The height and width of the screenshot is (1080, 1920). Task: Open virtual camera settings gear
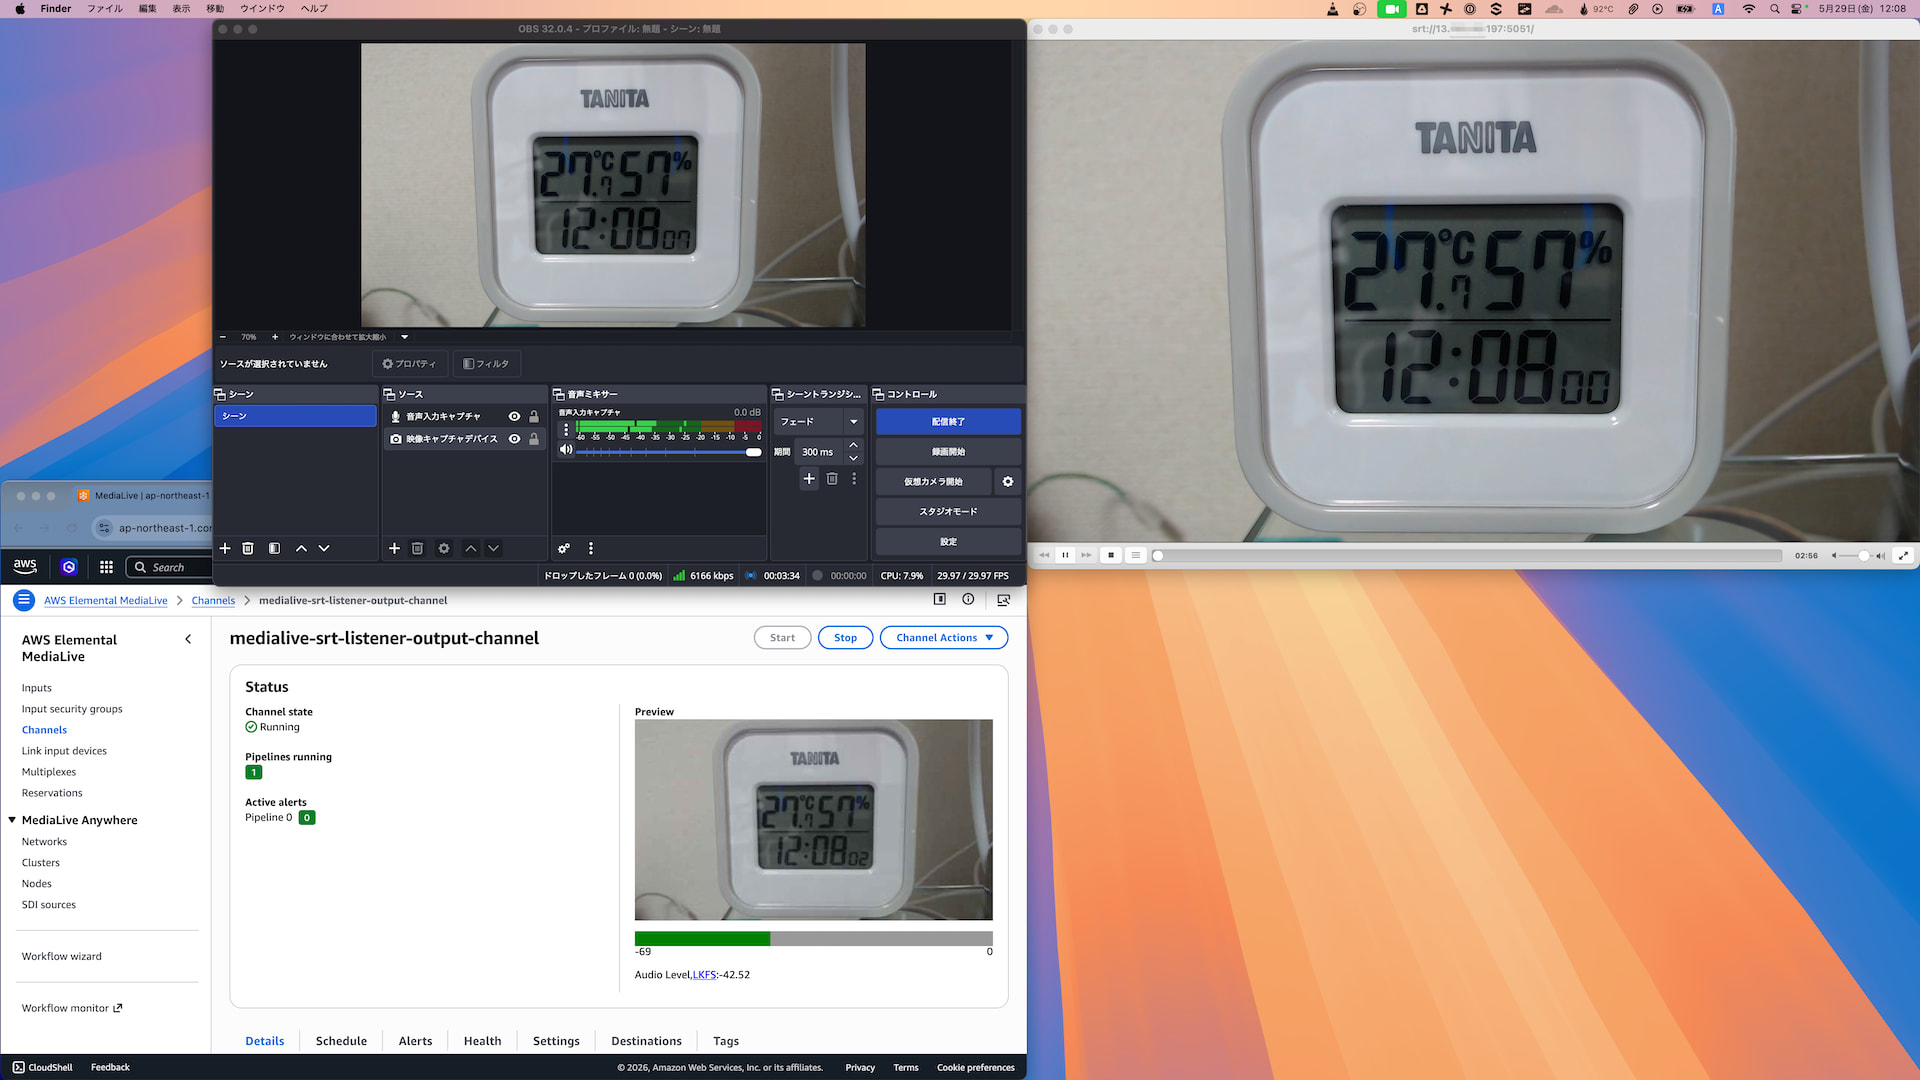(x=1008, y=482)
